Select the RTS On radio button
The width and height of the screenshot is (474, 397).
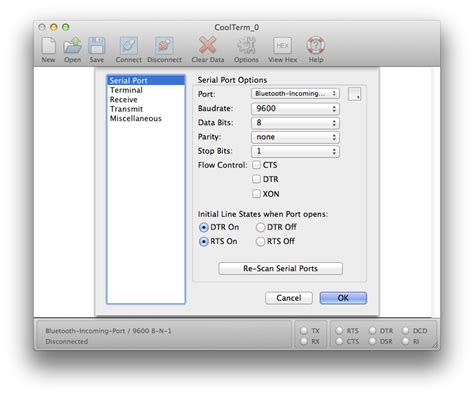click(x=204, y=241)
